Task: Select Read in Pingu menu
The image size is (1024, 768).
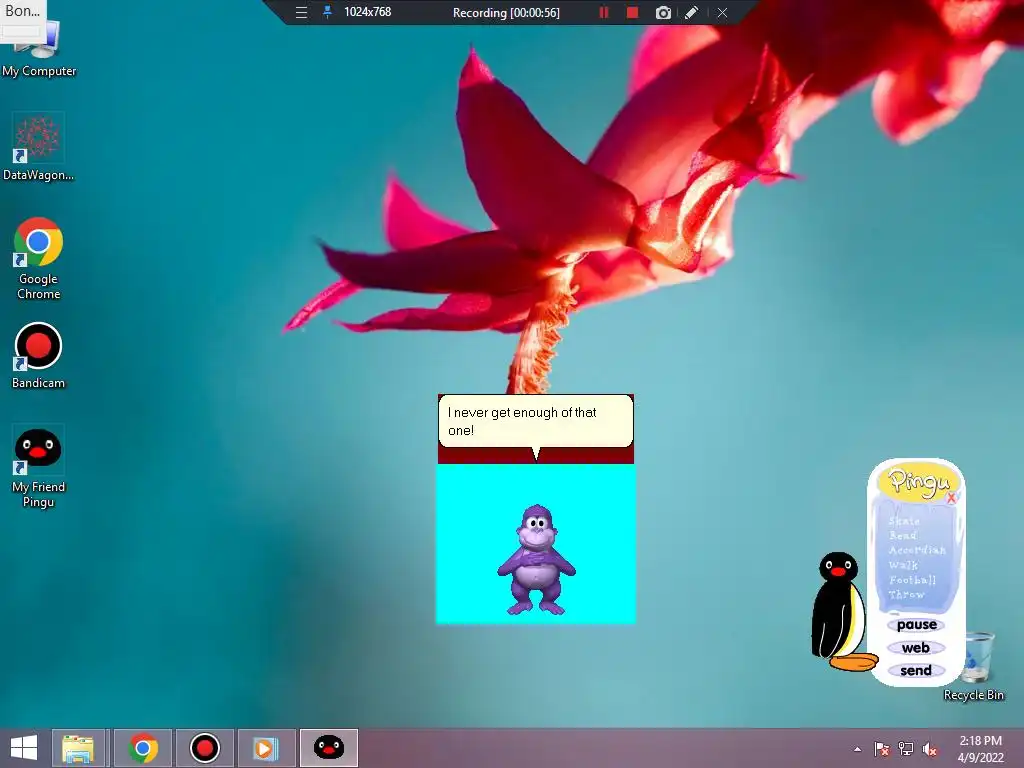Action: tap(903, 535)
